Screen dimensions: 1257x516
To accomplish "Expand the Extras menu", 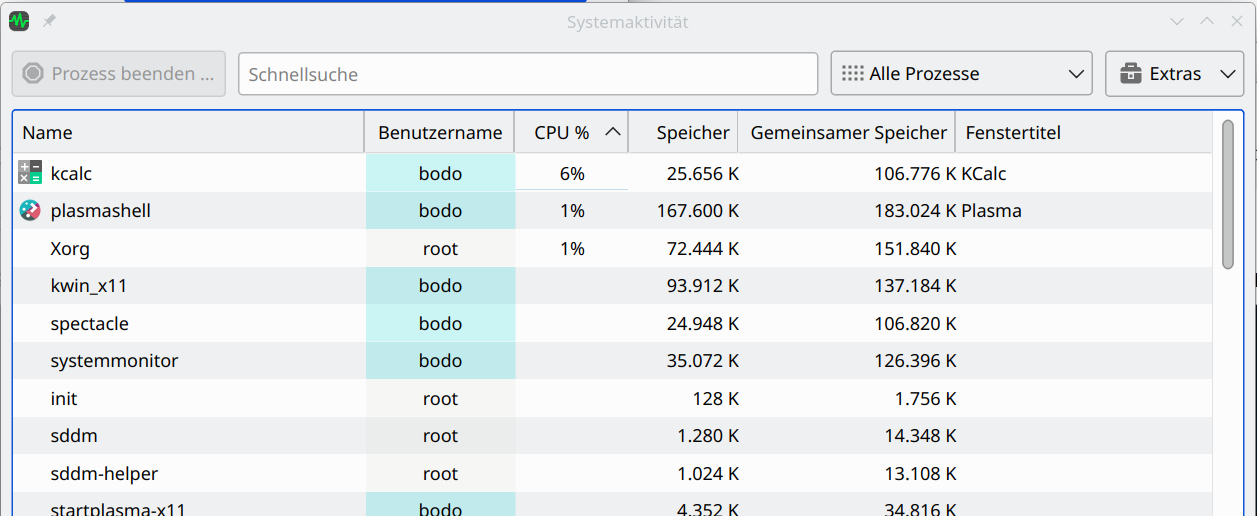I will click(1174, 74).
